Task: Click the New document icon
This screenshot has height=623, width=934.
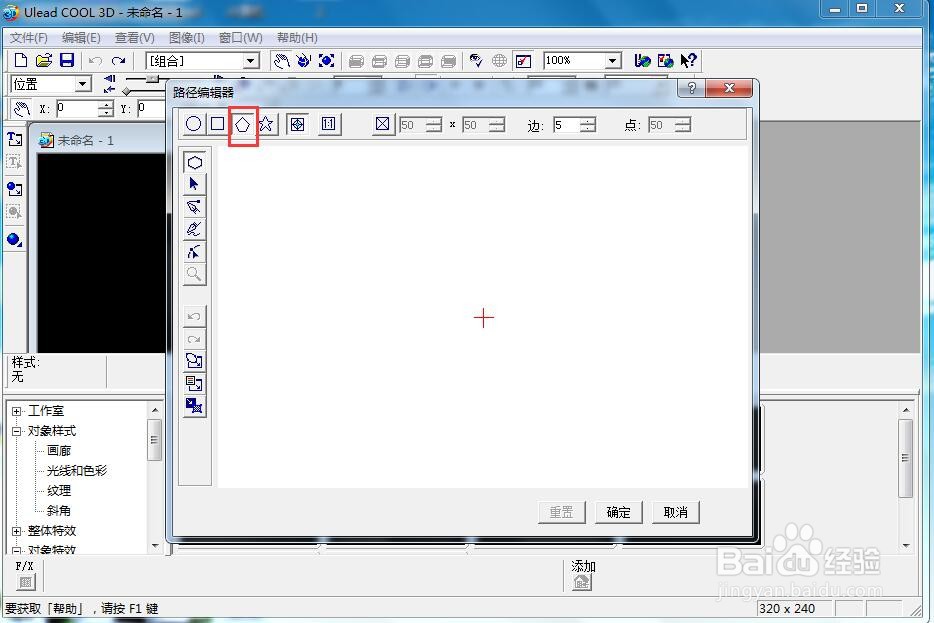Action: (x=20, y=60)
